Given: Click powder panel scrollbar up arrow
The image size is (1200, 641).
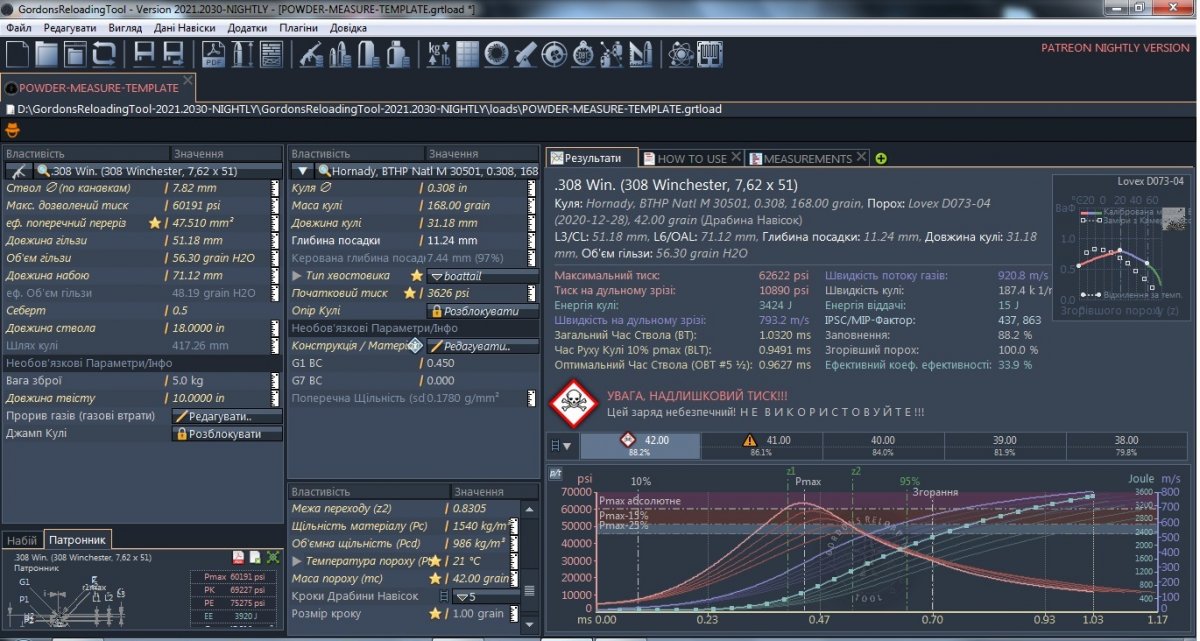Looking at the screenshot, I should click(531, 508).
